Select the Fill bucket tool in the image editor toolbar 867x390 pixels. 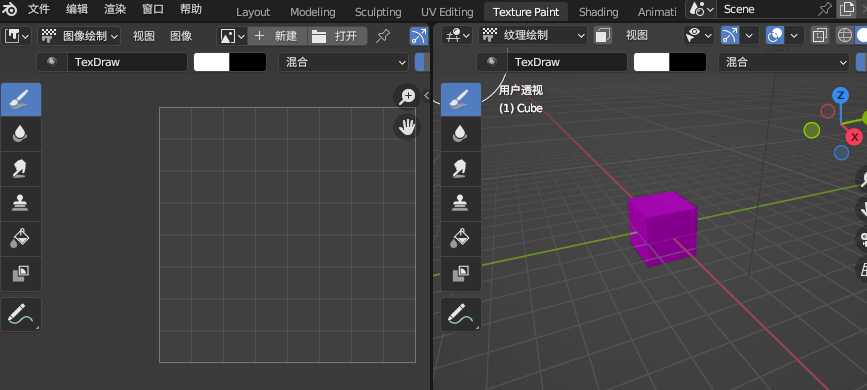tap(20, 238)
